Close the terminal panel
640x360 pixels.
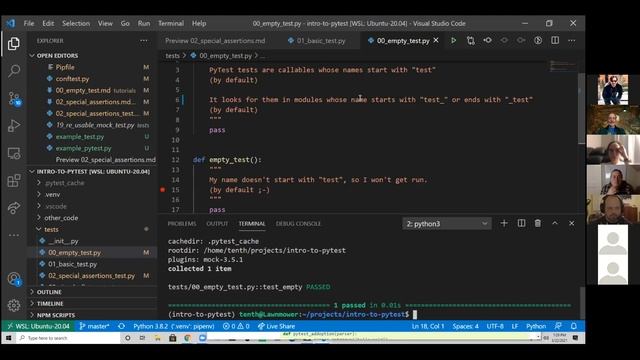pos(571,223)
